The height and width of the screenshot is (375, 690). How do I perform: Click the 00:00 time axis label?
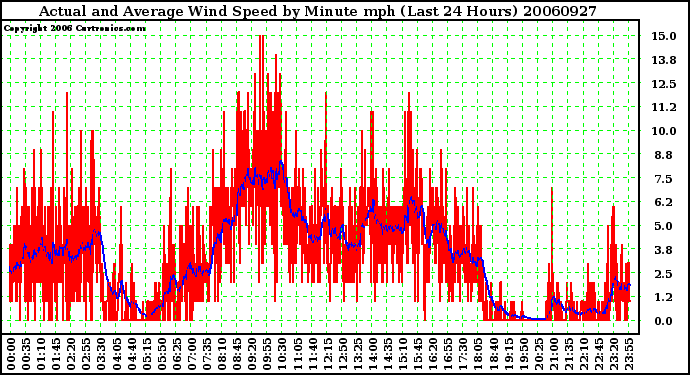11,354
